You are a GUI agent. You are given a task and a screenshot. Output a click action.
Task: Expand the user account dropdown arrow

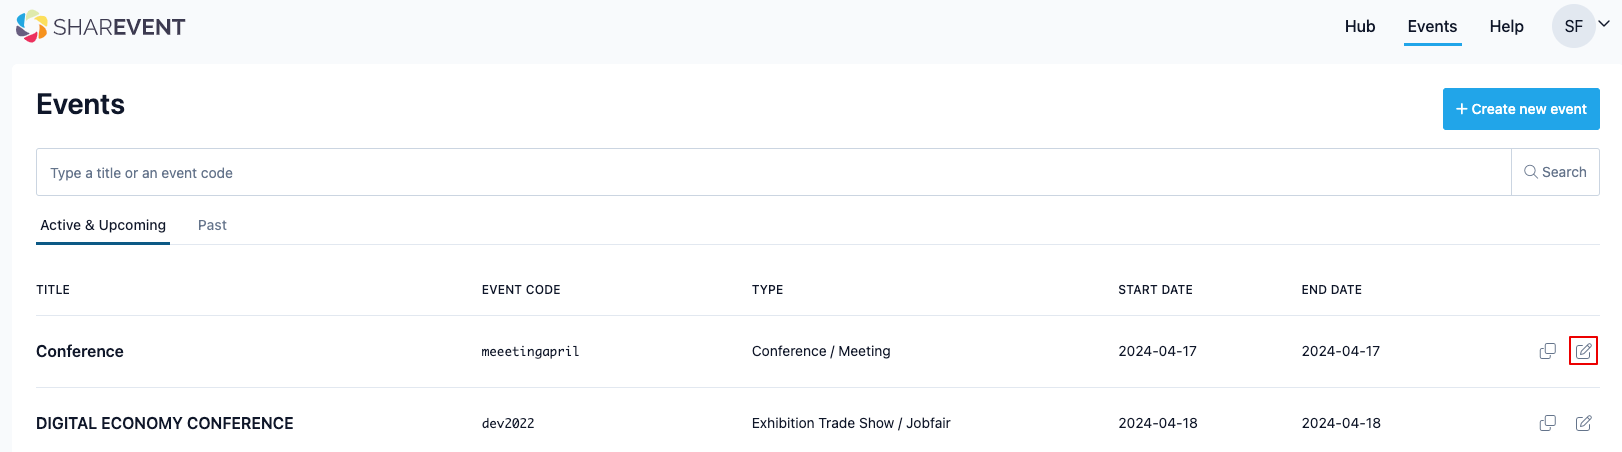tap(1604, 24)
